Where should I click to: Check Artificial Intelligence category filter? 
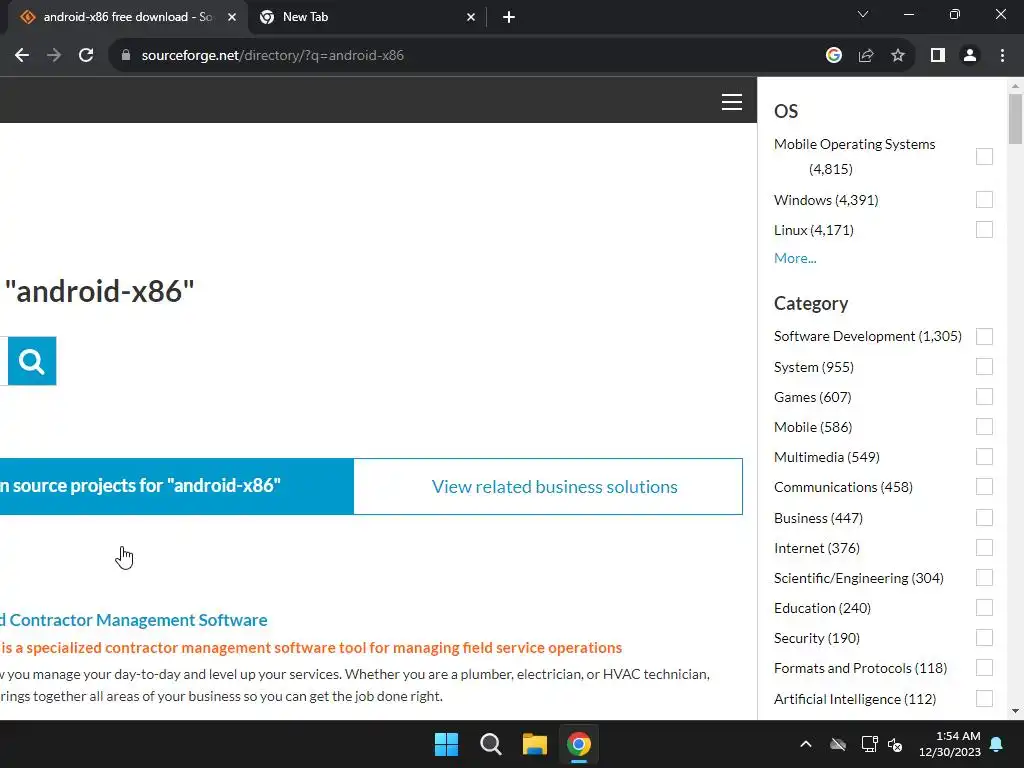coord(984,699)
